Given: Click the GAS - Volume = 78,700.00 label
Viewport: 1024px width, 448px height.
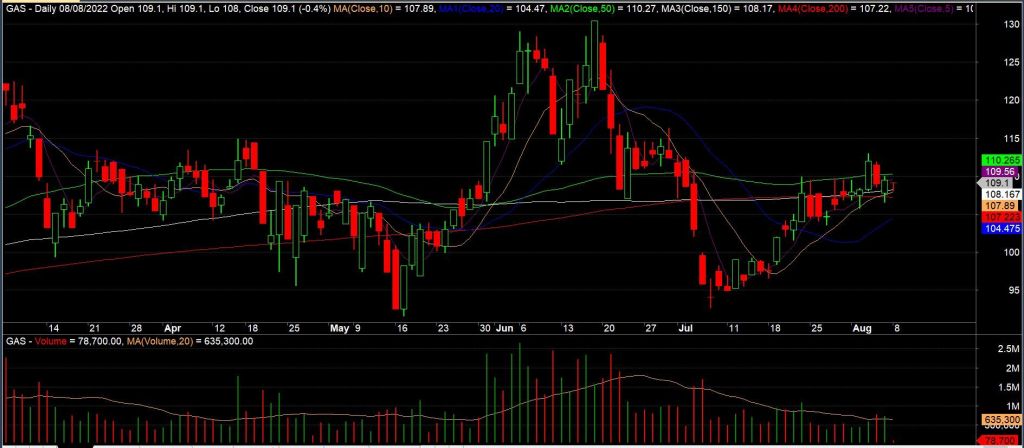Looking at the screenshot, I should pos(64,341).
